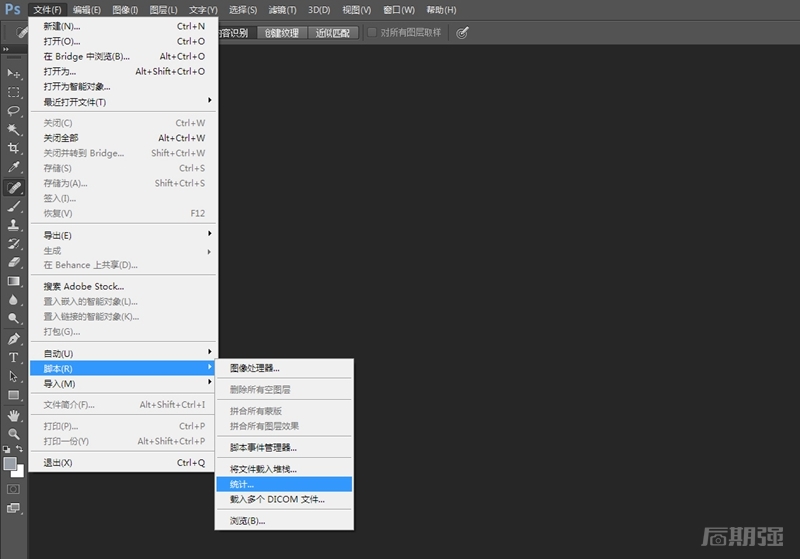Viewport: 800px width, 559px height.
Task: Select the History Brush tool
Action: [x=14, y=244]
